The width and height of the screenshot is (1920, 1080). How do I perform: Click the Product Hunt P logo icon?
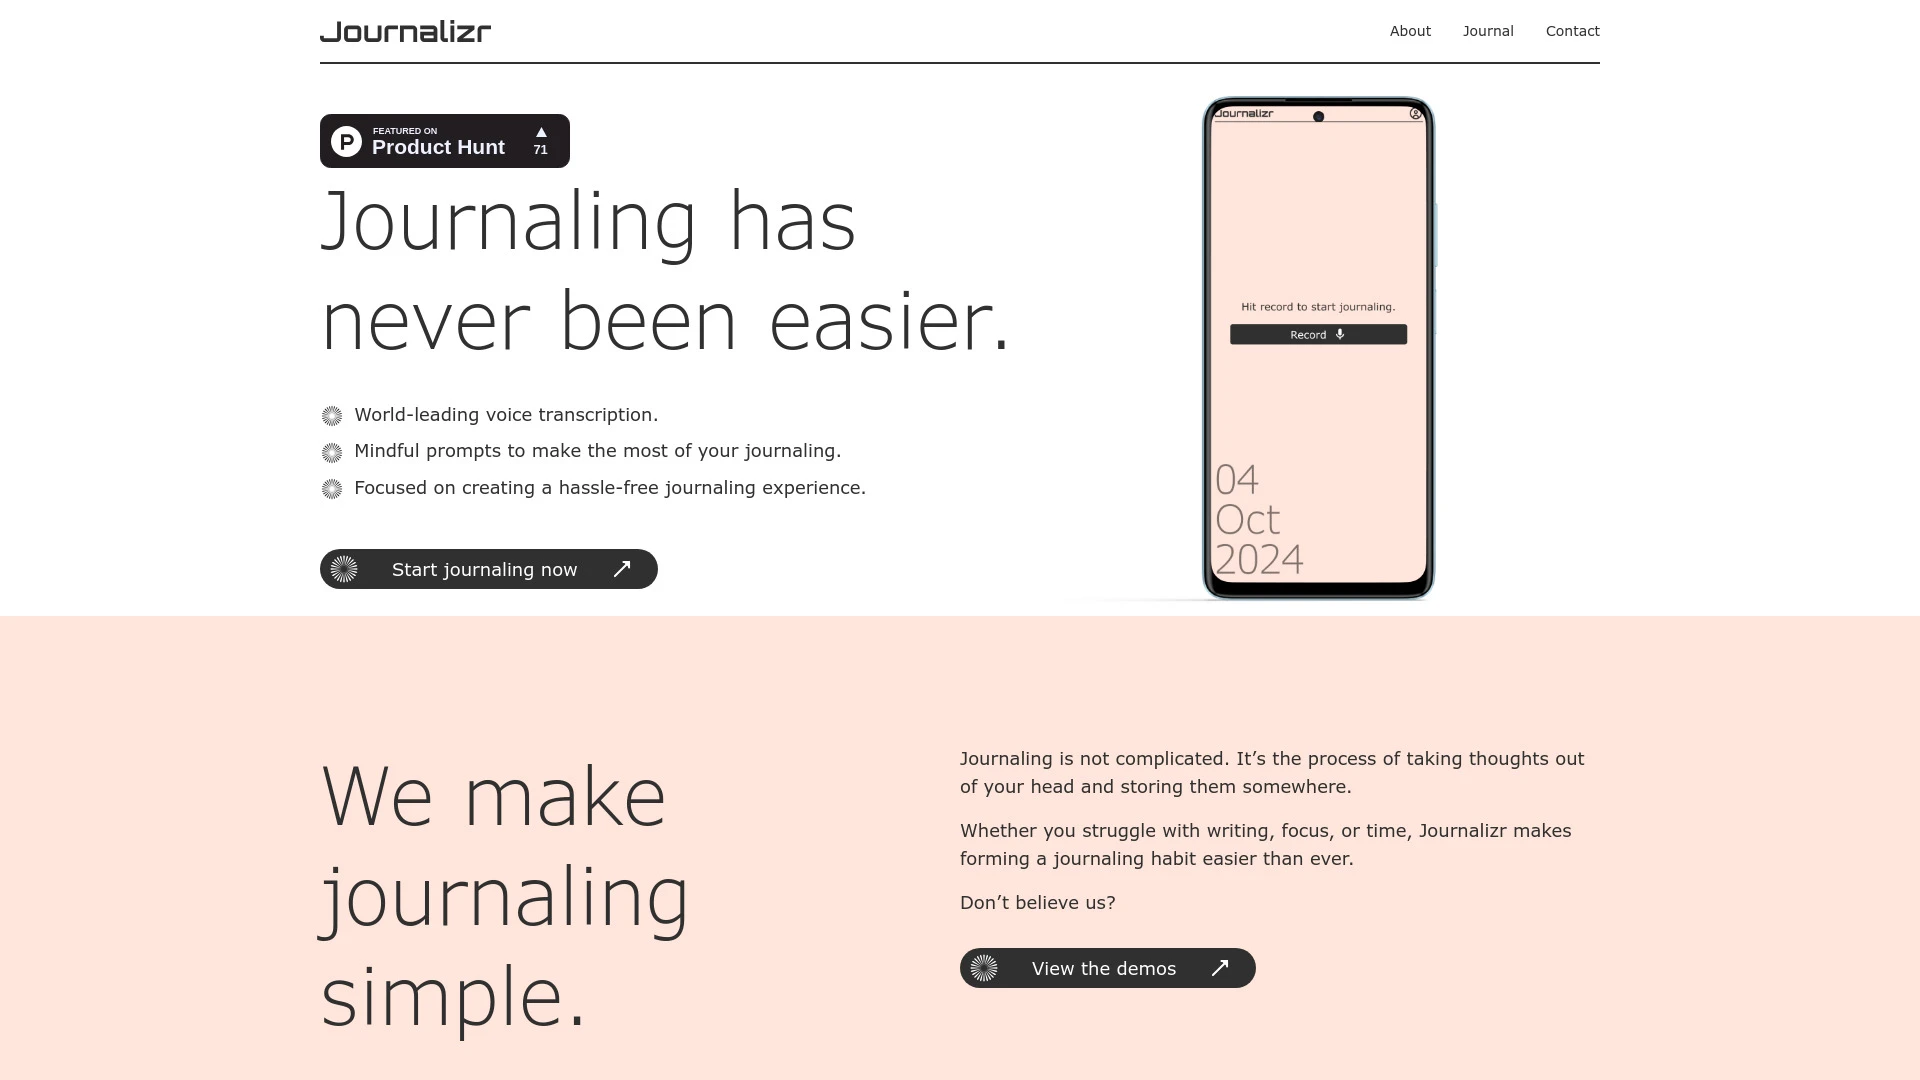click(347, 141)
